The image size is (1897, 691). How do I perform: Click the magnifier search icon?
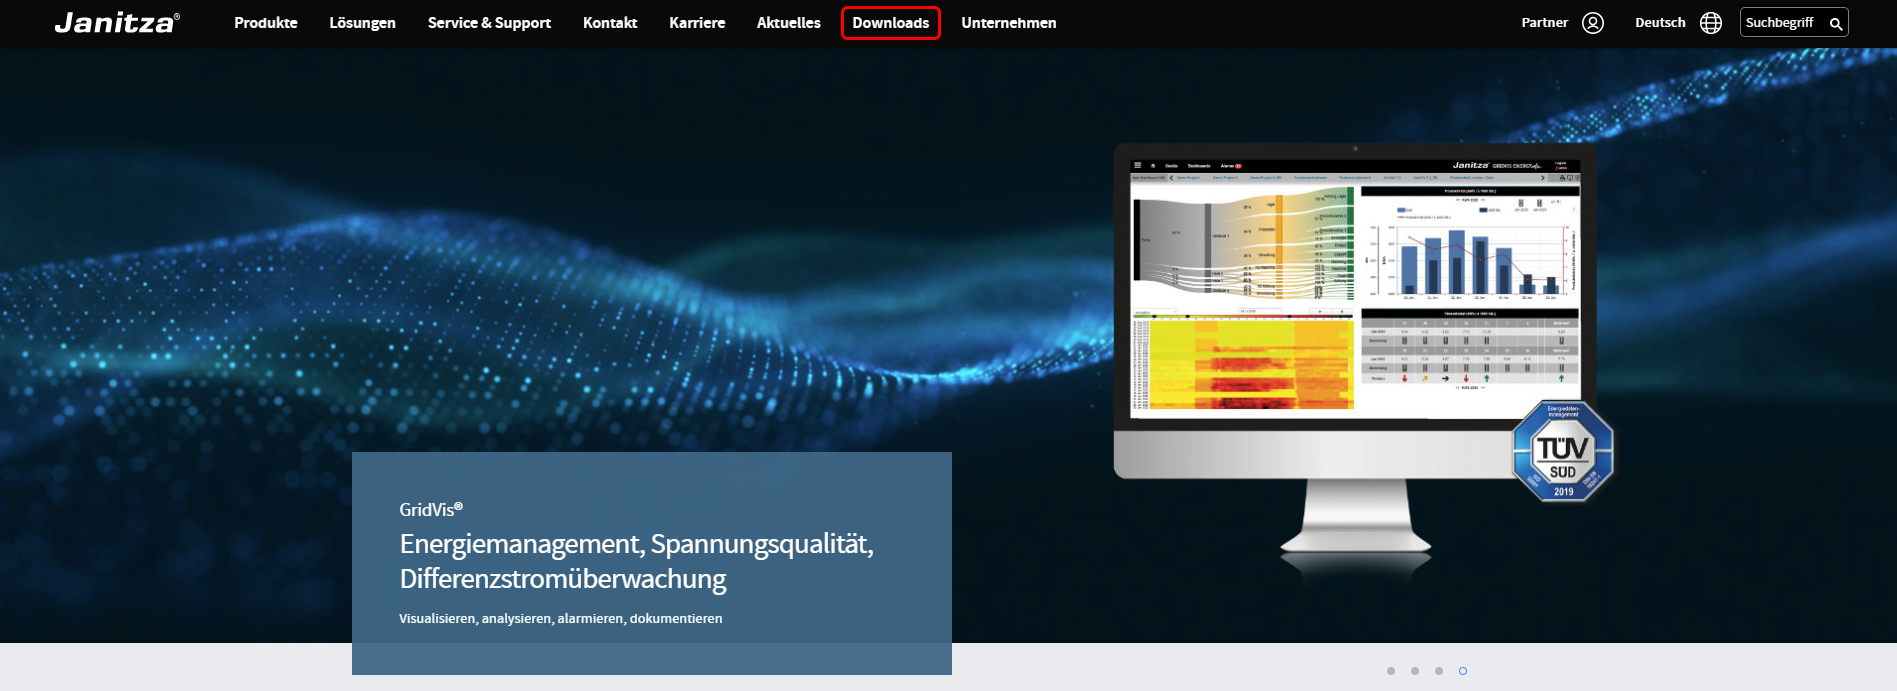(1836, 23)
